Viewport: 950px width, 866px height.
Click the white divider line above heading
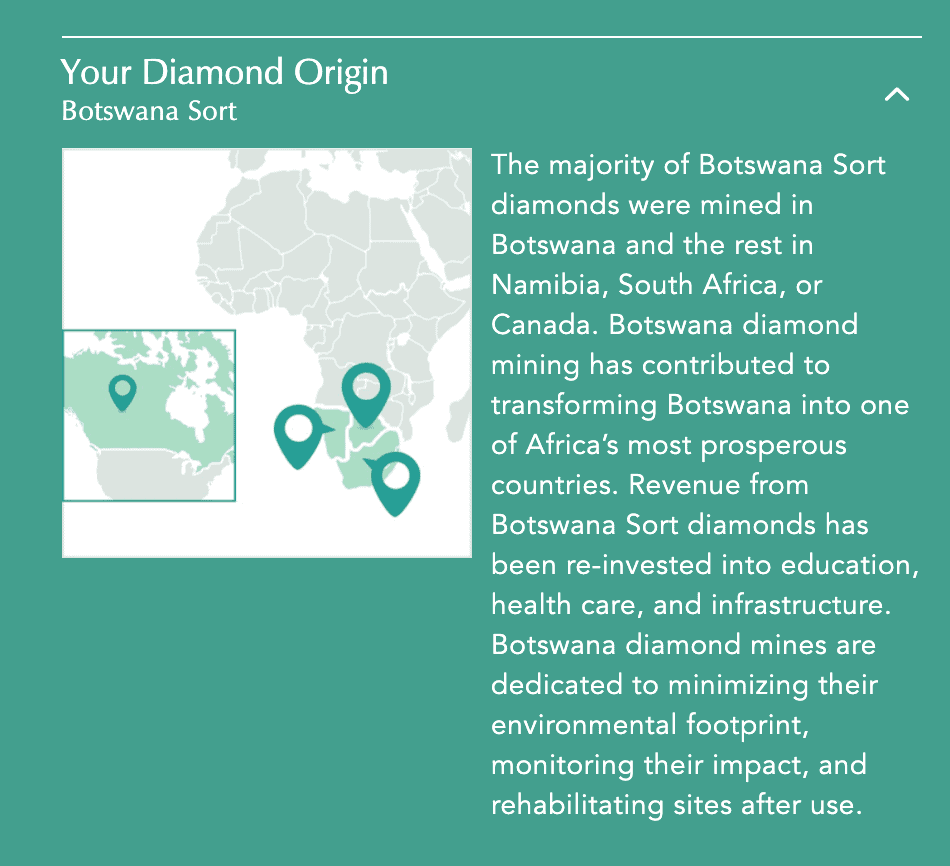[x=491, y=37]
